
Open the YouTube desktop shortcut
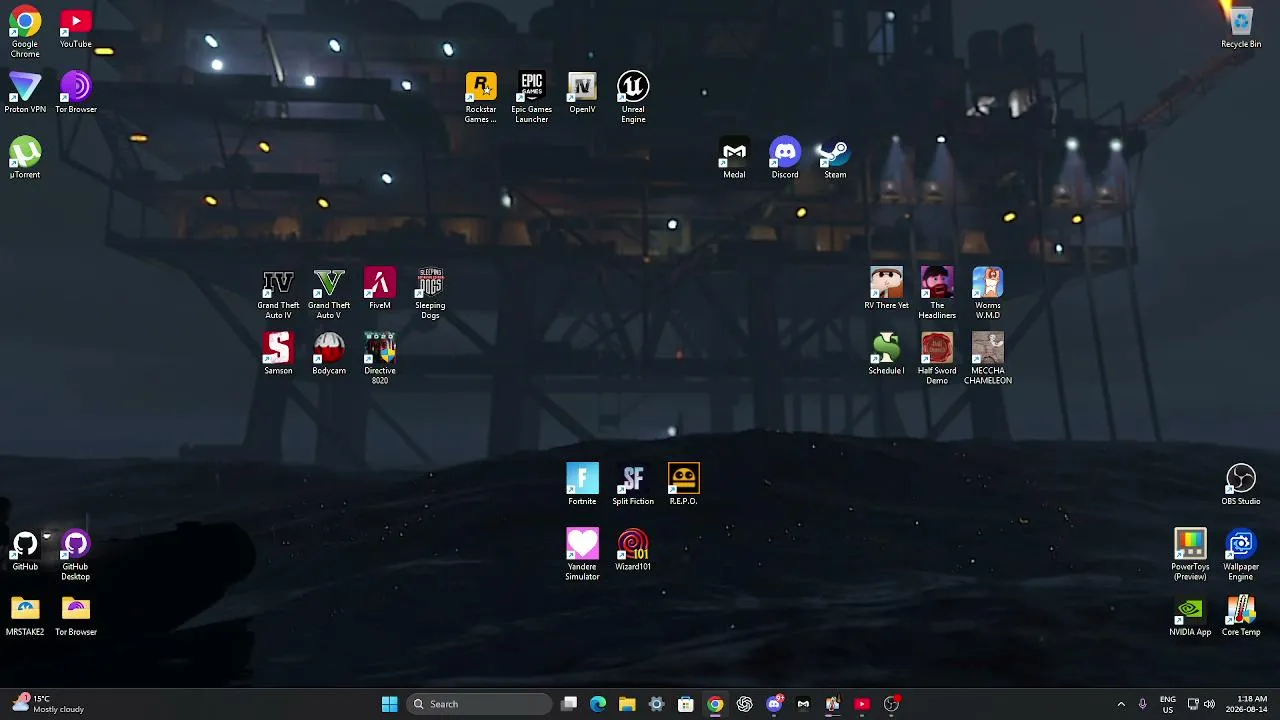[76, 28]
